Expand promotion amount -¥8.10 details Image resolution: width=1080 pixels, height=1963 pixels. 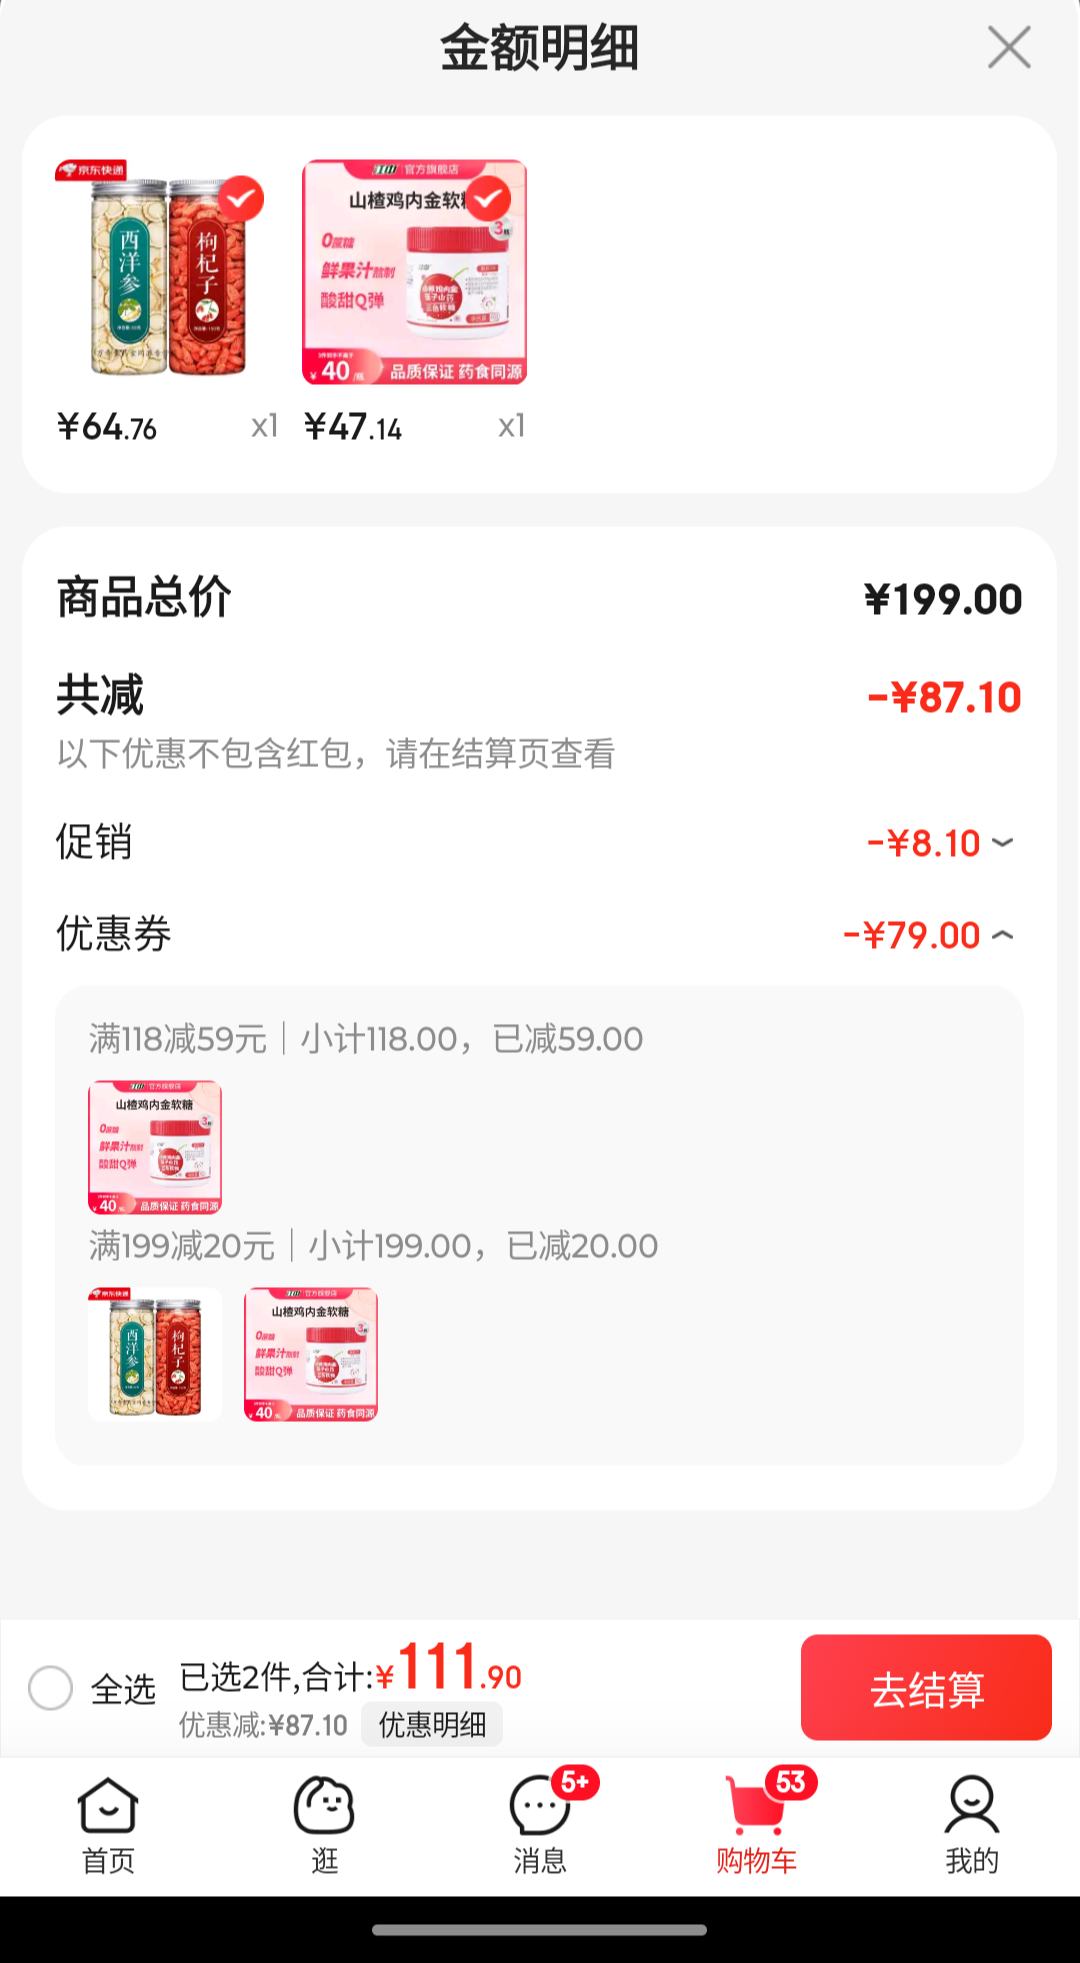(x=923, y=843)
